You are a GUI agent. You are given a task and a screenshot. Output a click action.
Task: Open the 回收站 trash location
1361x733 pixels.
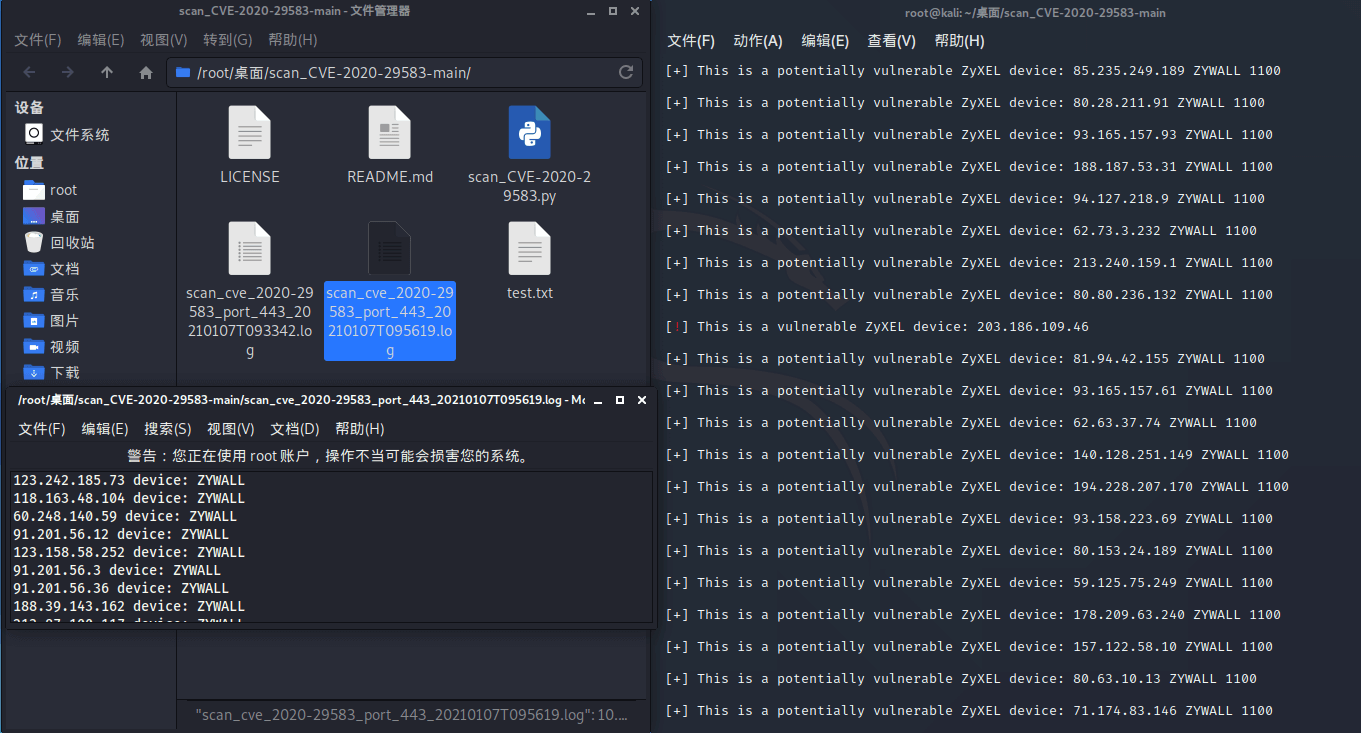(72, 243)
